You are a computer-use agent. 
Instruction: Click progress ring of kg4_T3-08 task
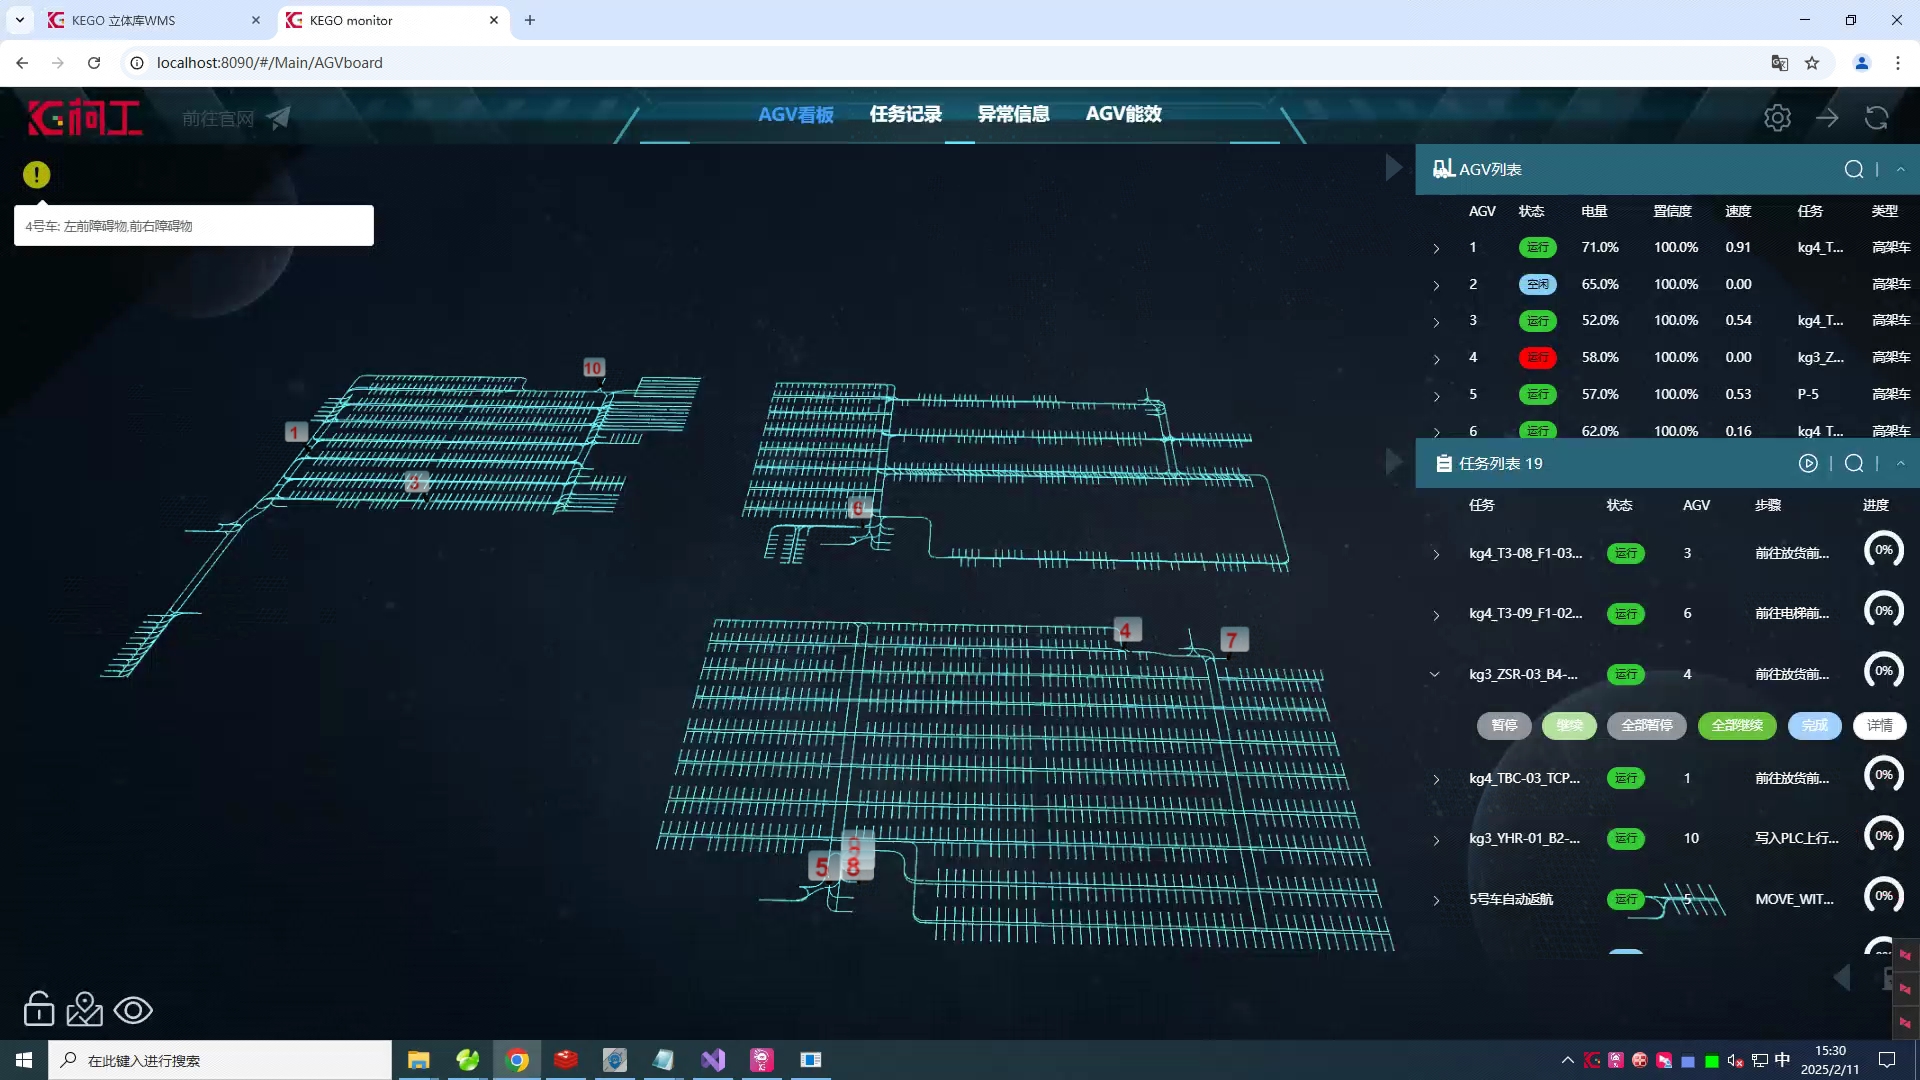tap(1883, 551)
